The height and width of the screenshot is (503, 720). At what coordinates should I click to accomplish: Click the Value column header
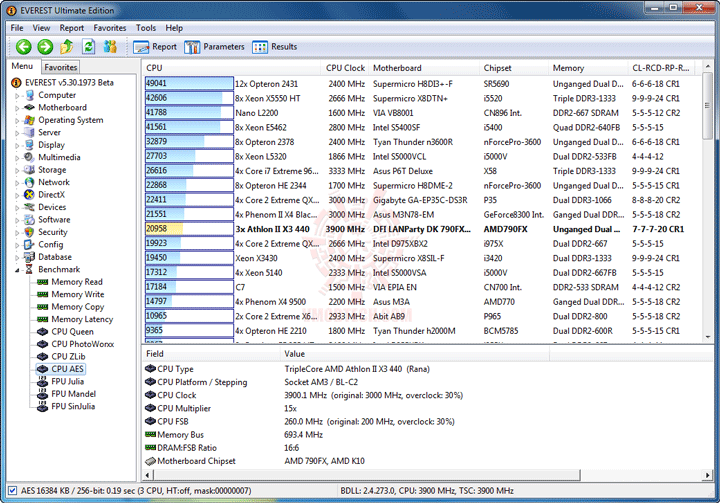click(415, 354)
